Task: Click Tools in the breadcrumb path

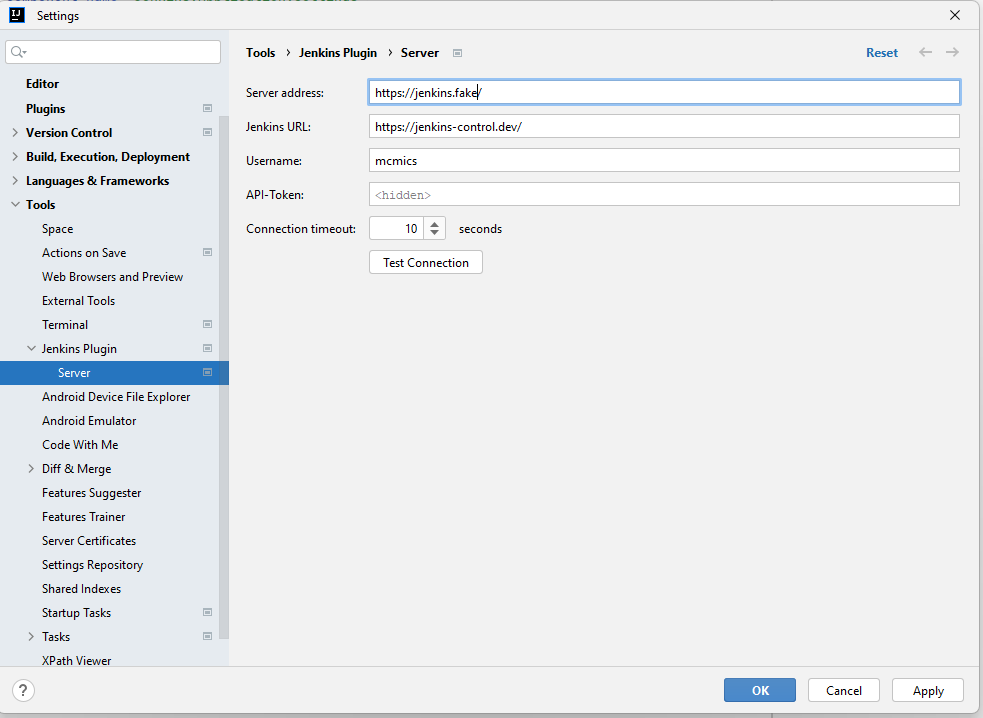Action: click(x=260, y=53)
